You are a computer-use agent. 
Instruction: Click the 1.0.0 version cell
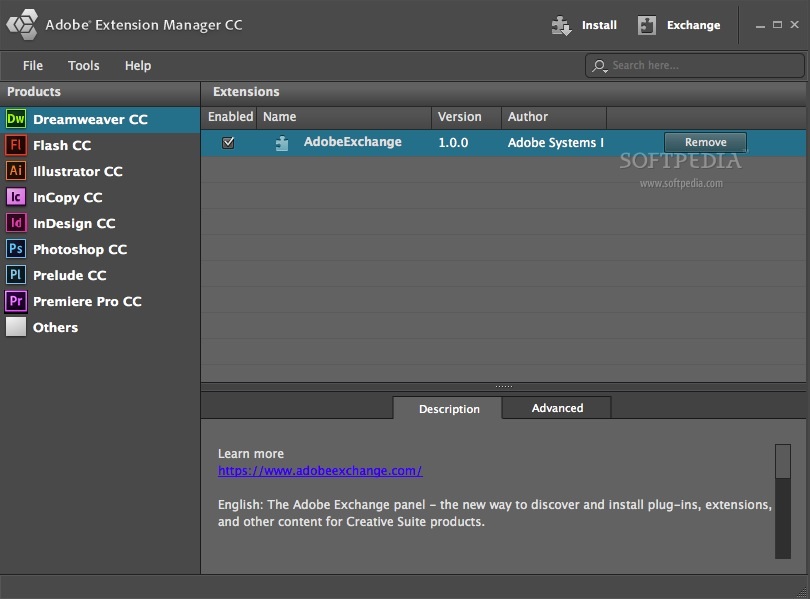click(x=453, y=143)
